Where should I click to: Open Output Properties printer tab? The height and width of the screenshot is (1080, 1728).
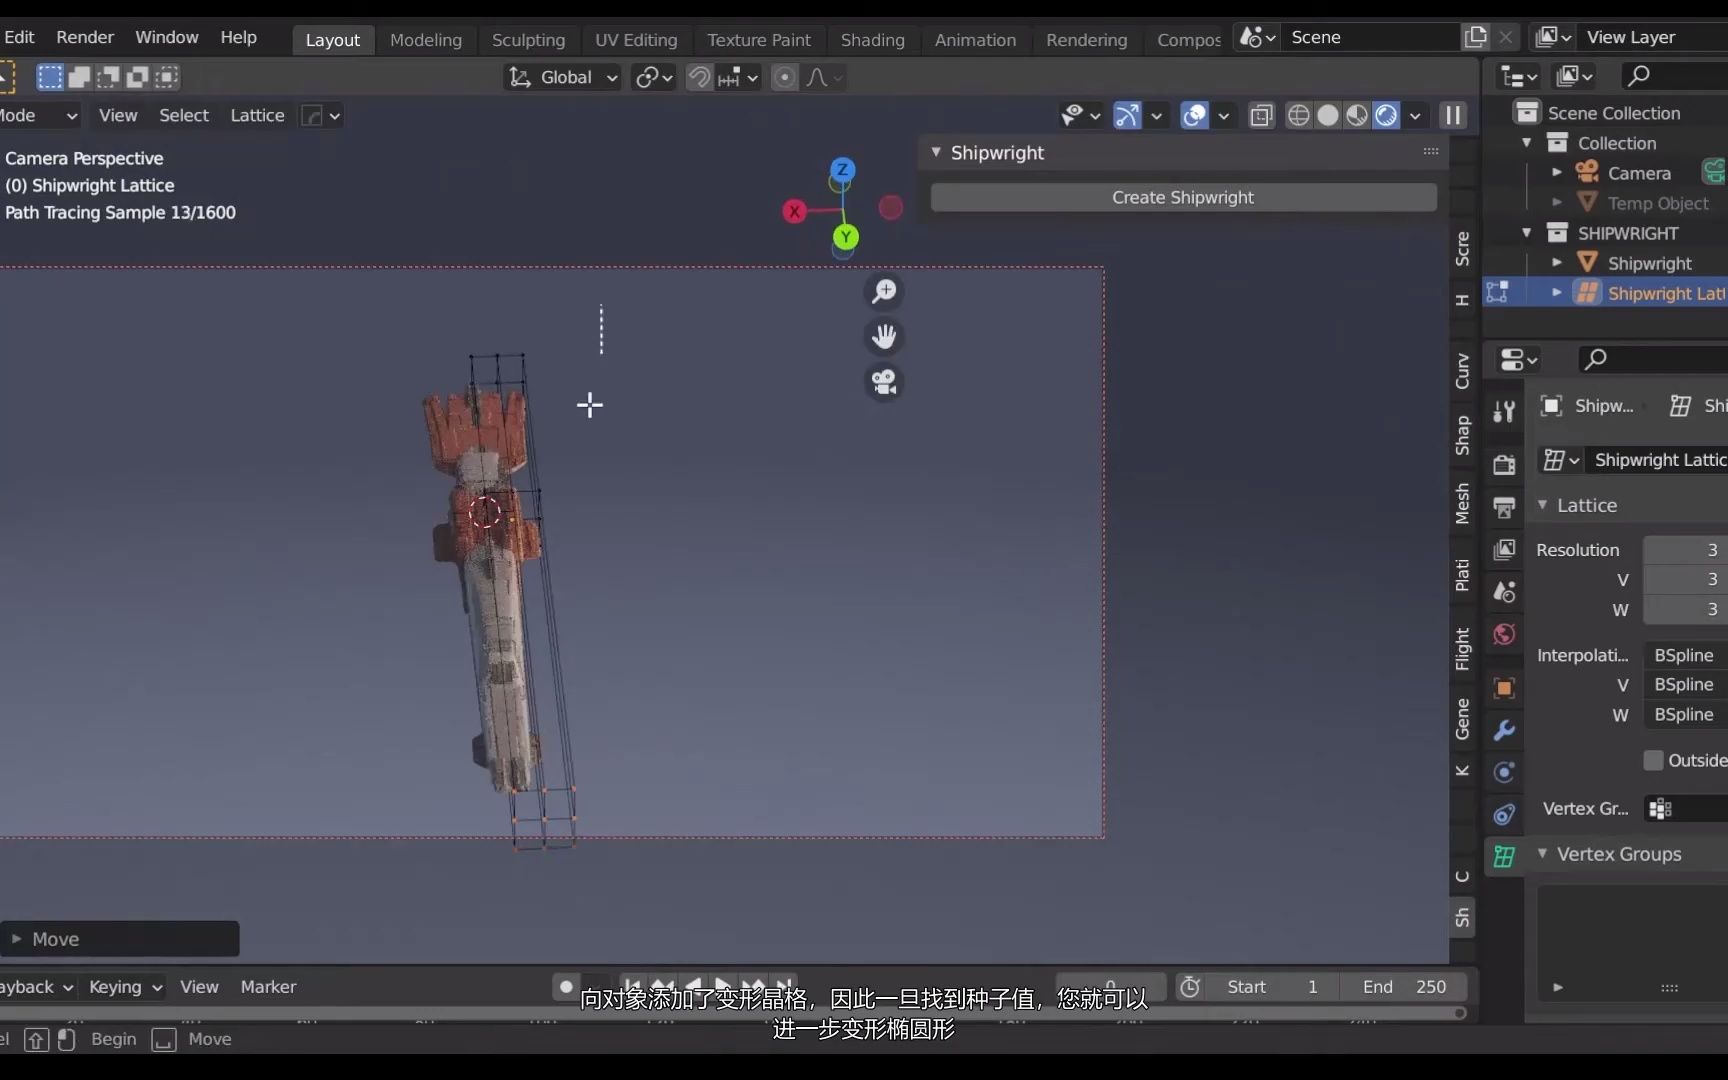click(x=1504, y=507)
